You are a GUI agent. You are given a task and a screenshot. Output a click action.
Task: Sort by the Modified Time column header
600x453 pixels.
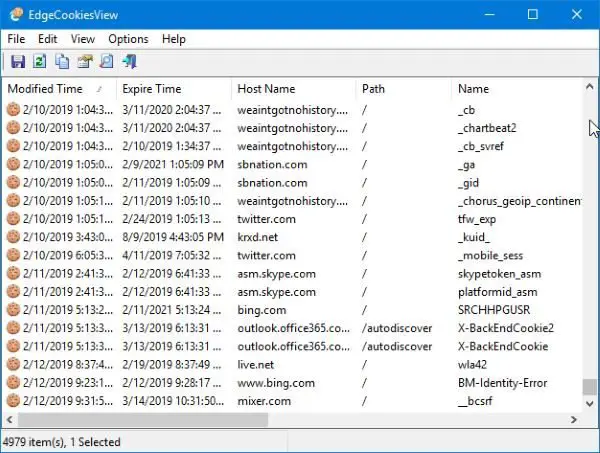click(x=59, y=89)
